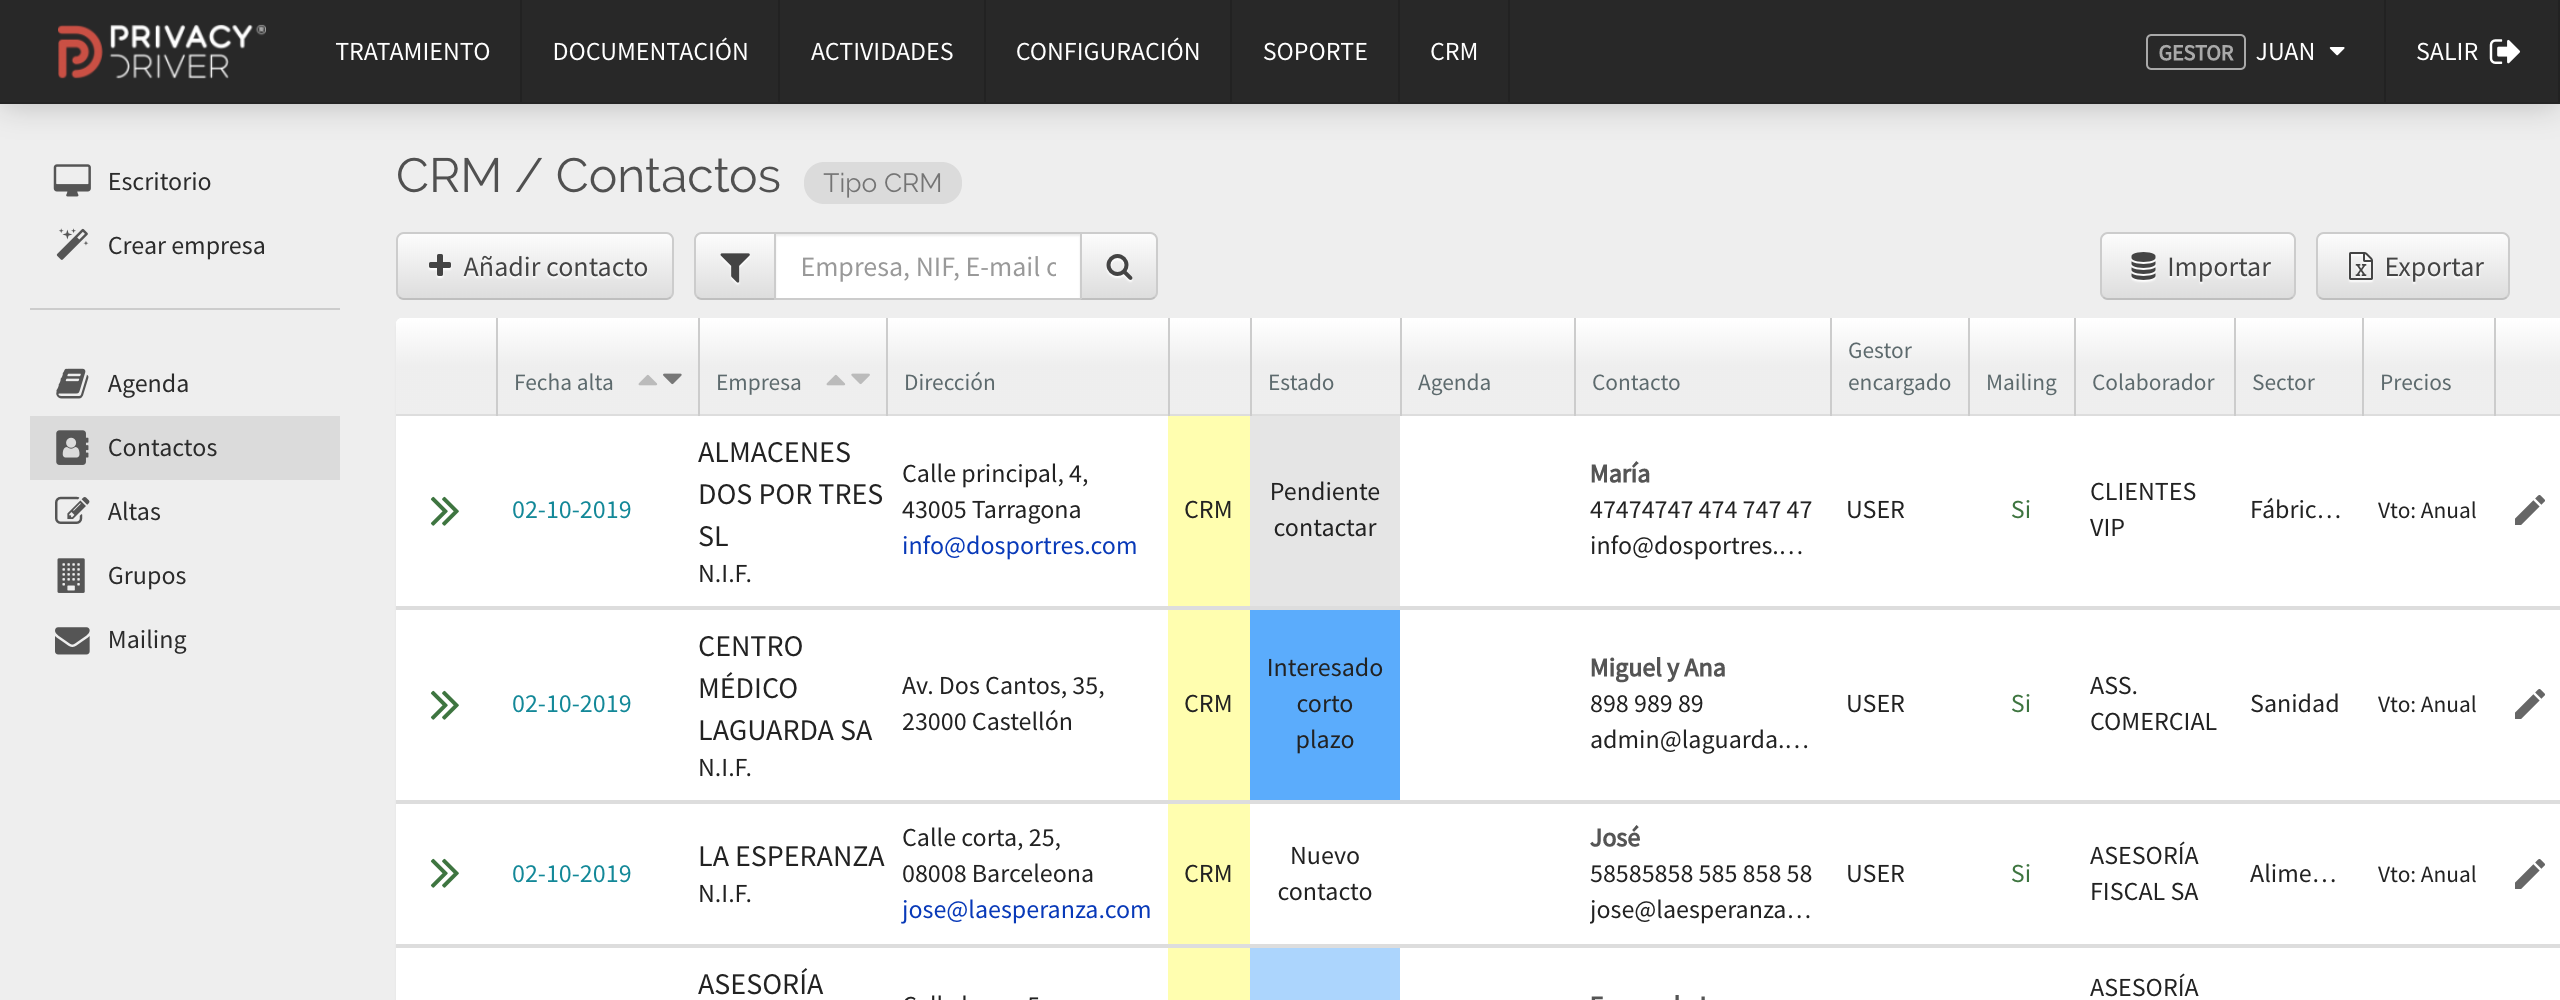
Task: Click Añadir contacto button
Action: click(x=535, y=267)
